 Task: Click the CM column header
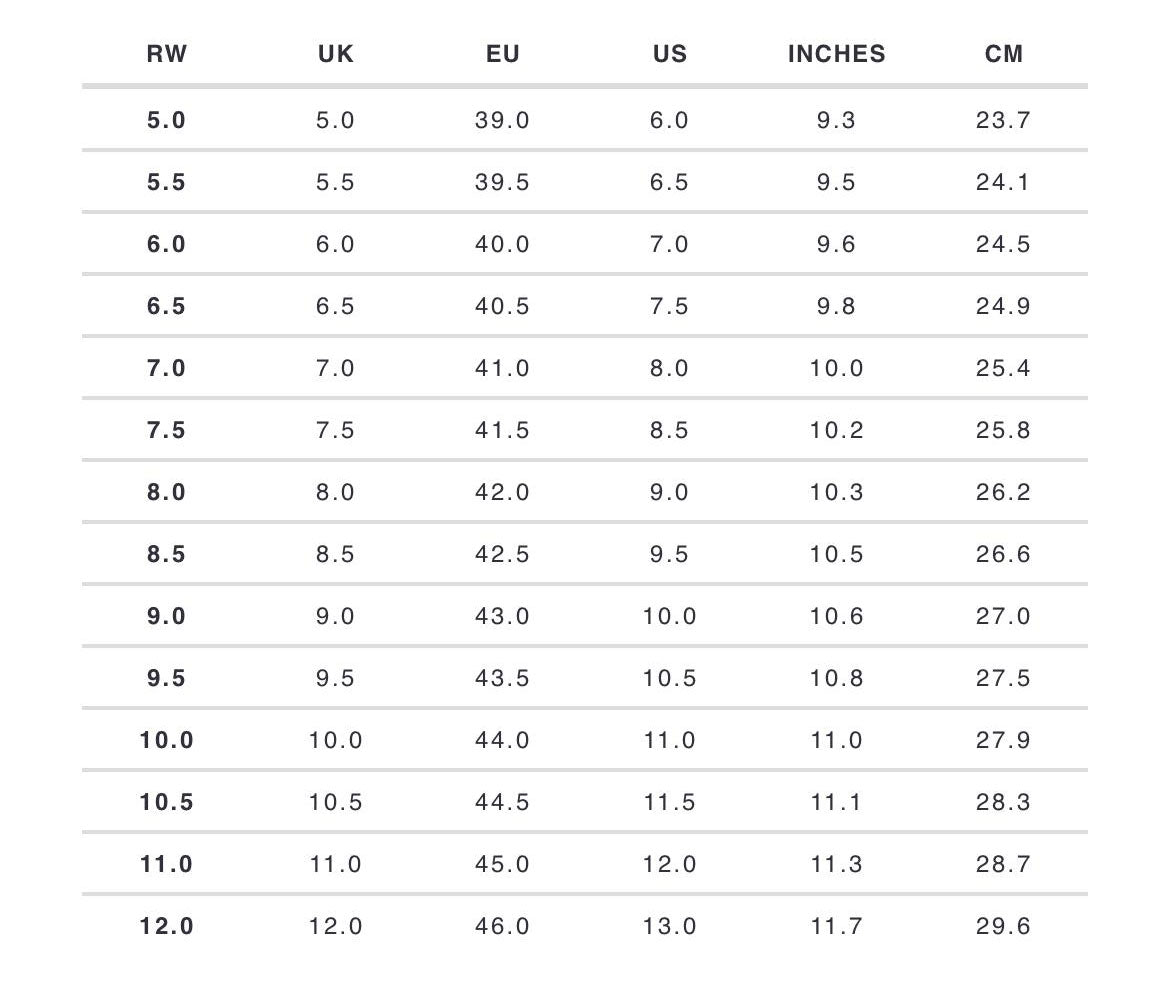tap(1003, 54)
